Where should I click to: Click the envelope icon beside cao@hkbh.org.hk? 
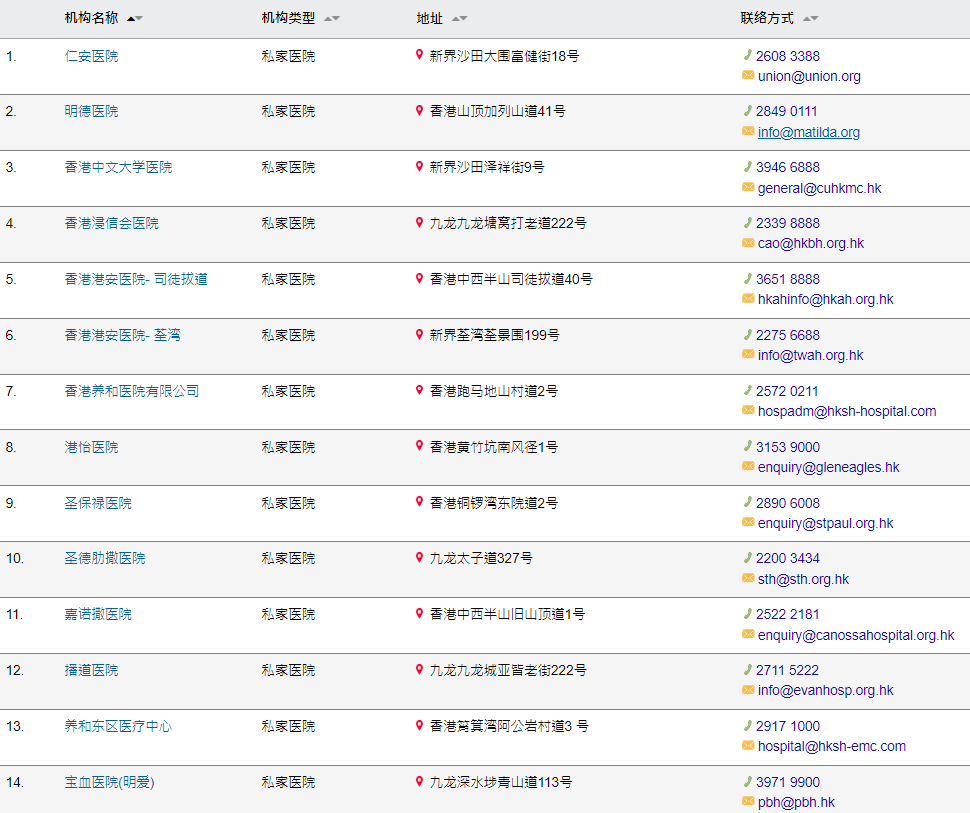(748, 243)
